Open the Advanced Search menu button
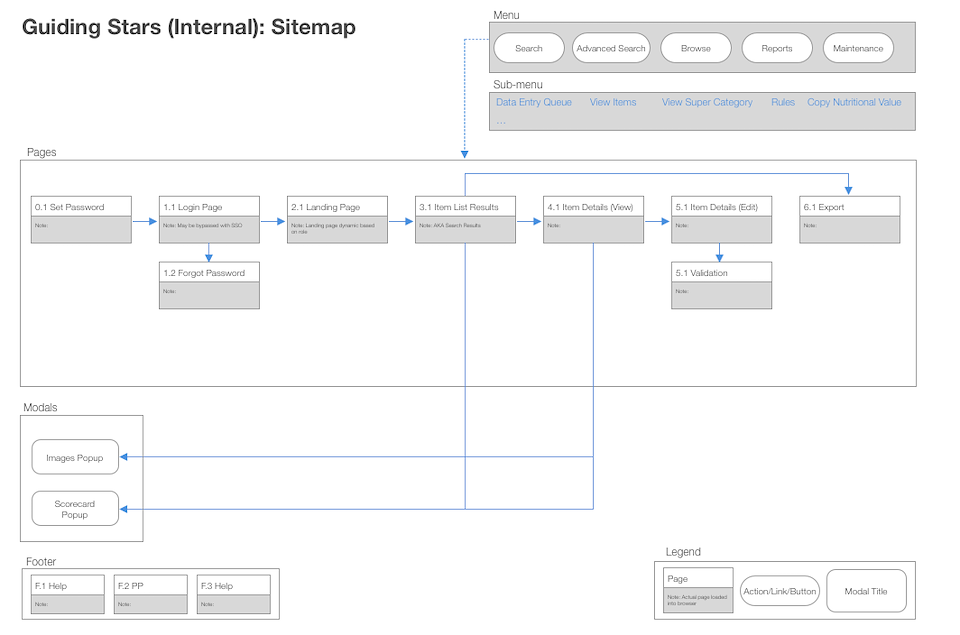 click(610, 48)
